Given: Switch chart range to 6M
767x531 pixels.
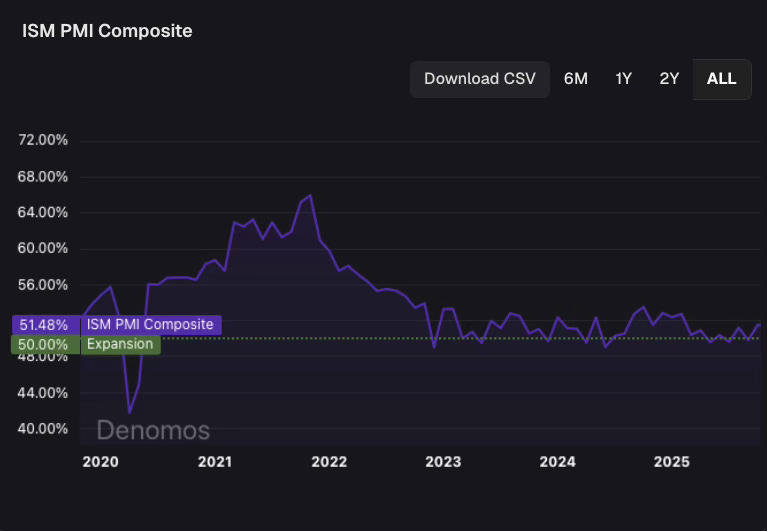Looking at the screenshot, I should [x=576, y=79].
